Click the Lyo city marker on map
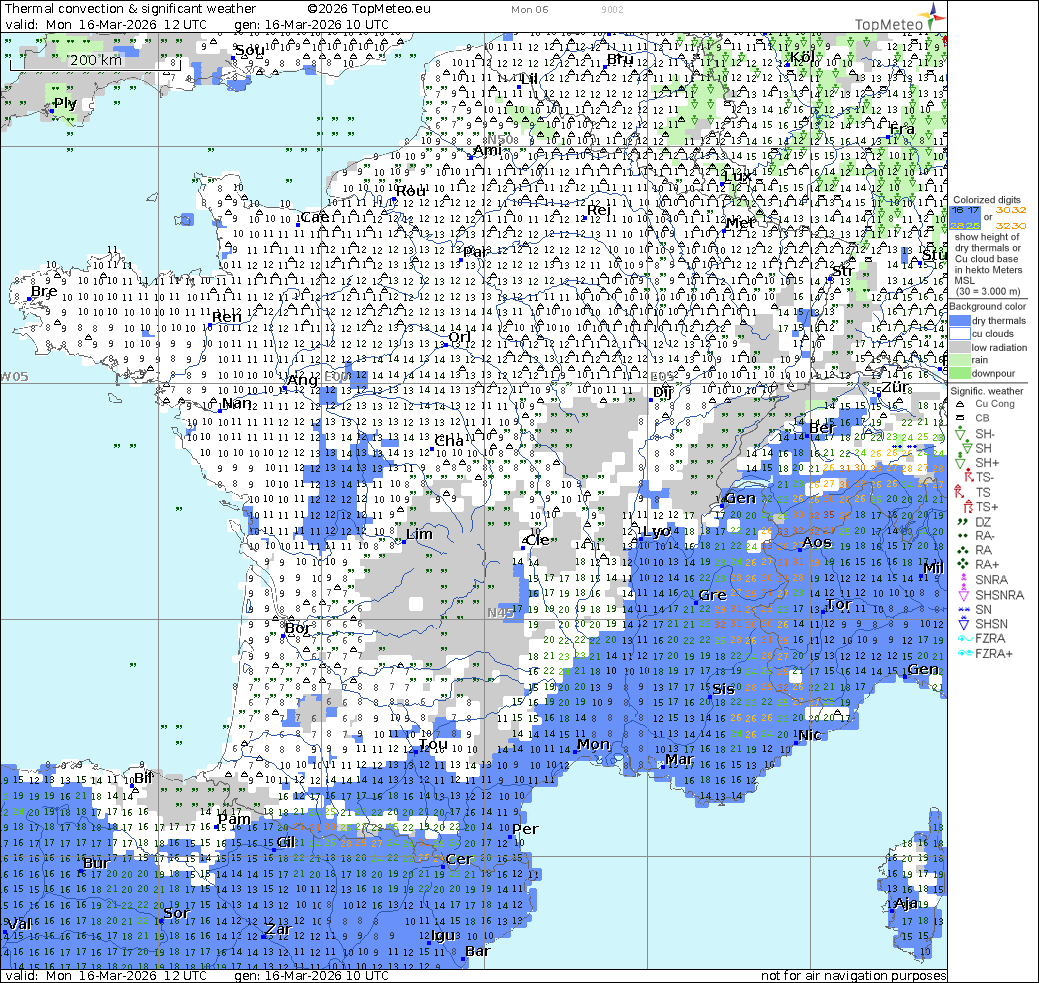Image resolution: width=1039 pixels, height=983 pixels. 639,541
